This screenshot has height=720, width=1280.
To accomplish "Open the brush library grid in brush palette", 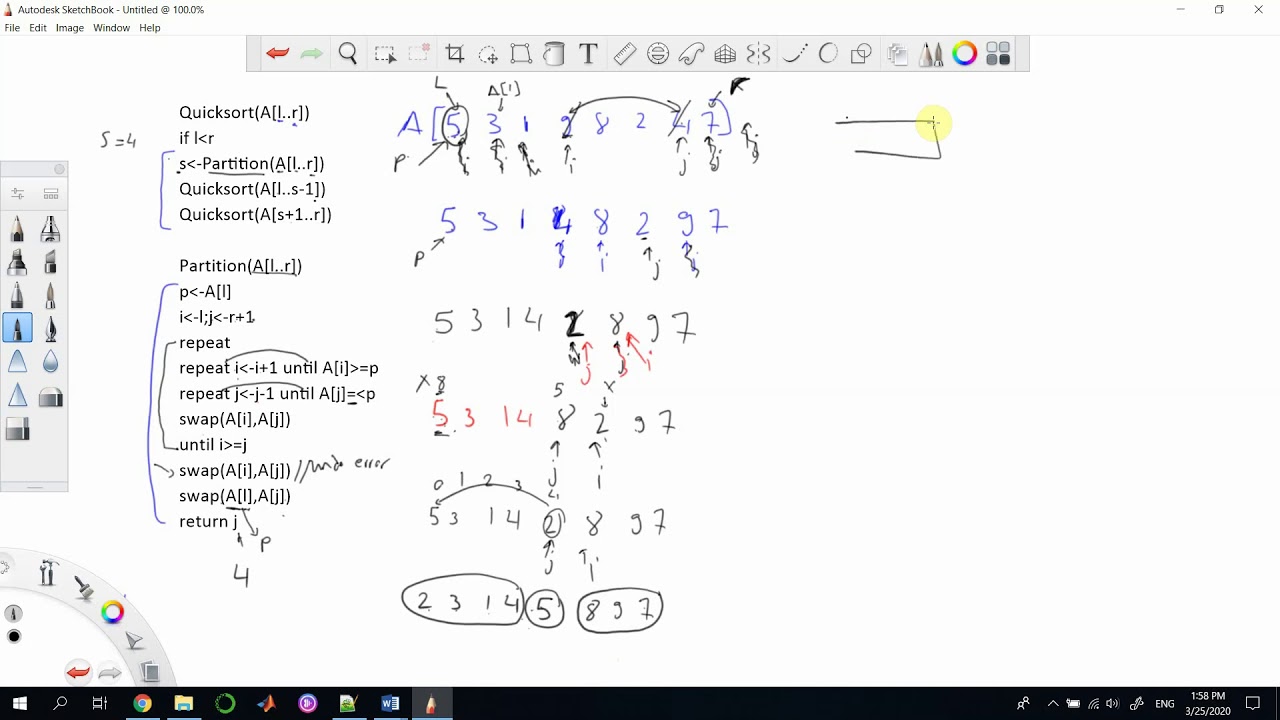I will (x=51, y=194).
